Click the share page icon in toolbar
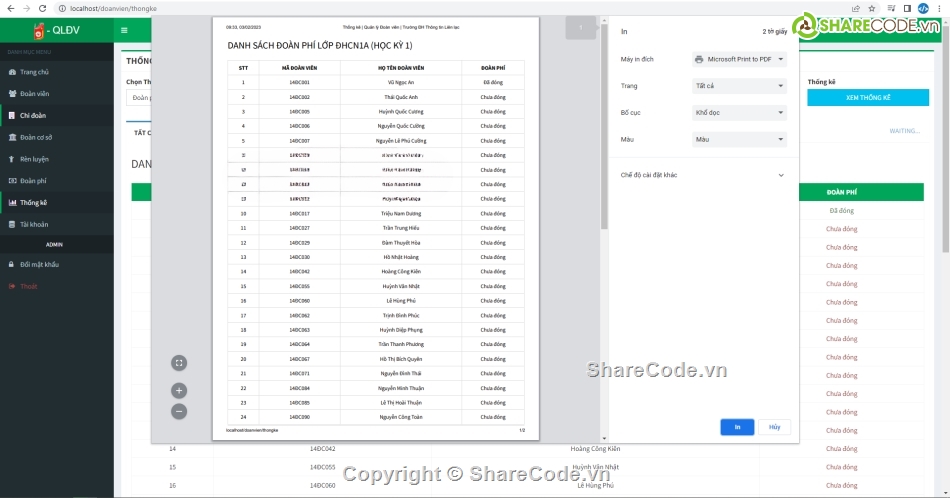 click(x=855, y=8)
